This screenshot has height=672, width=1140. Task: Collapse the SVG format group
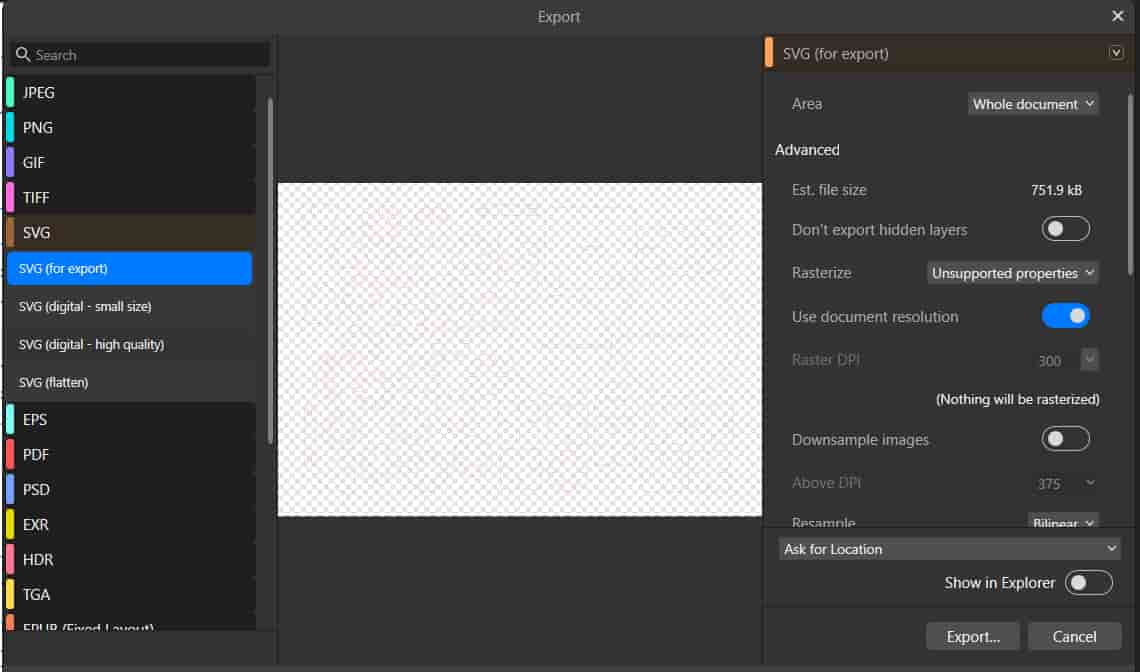pos(131,232)
